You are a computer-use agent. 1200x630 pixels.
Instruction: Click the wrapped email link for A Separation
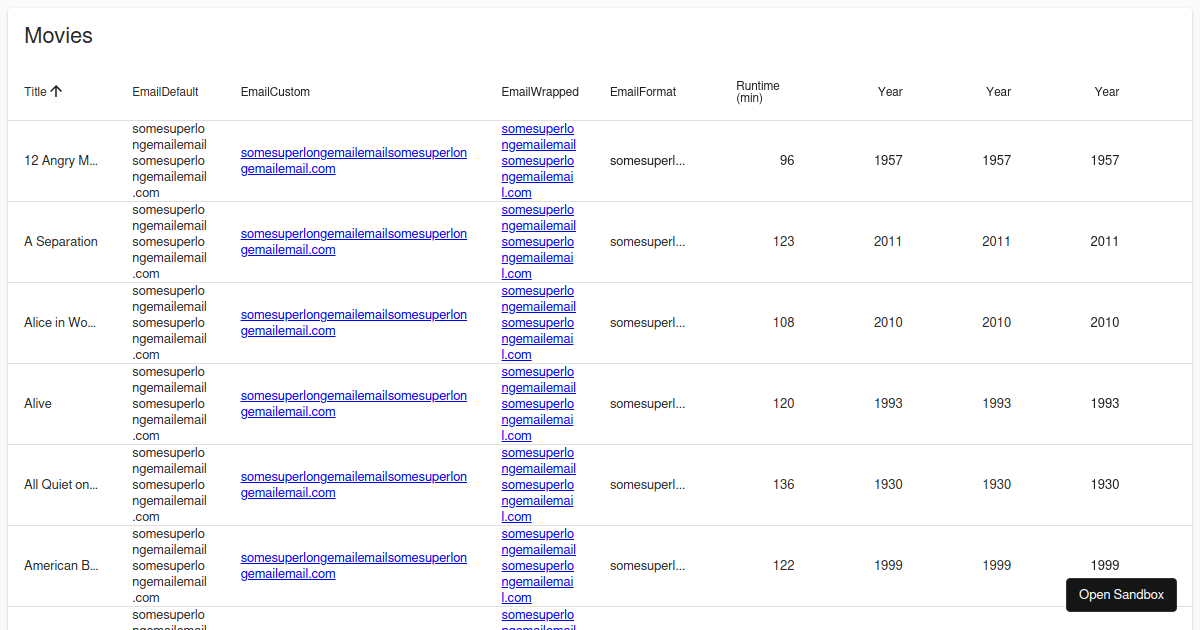point(538,241)
